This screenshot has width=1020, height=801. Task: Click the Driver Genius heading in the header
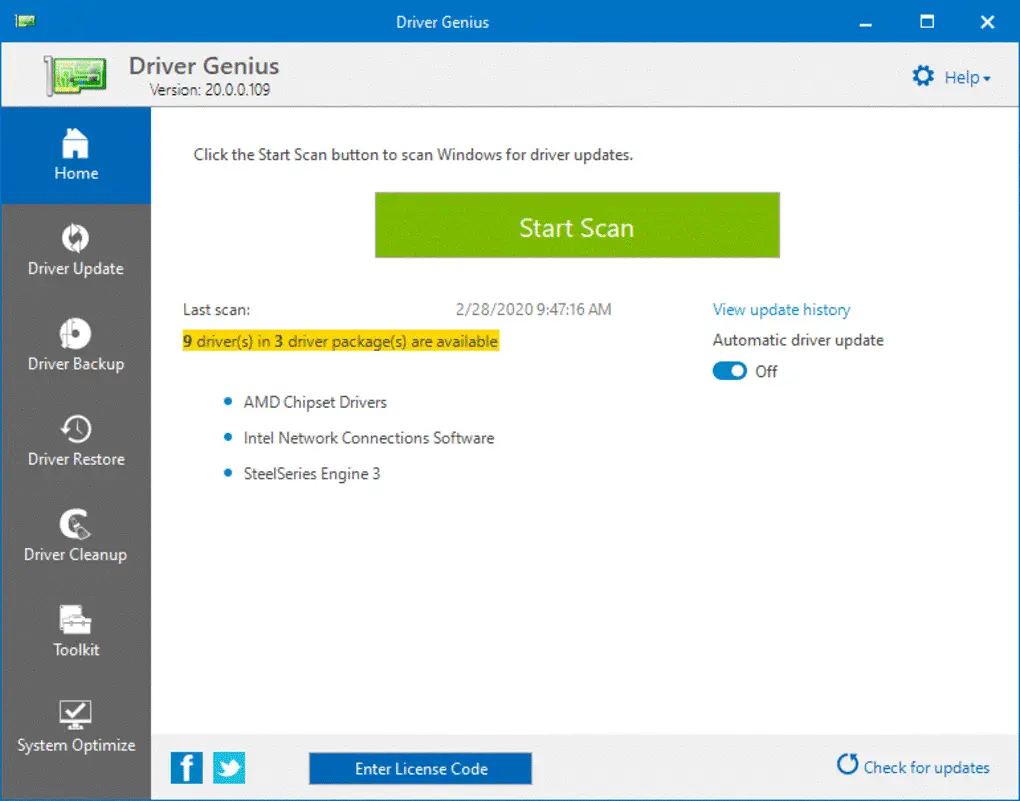pyautogui.click(x=204, y=66)
